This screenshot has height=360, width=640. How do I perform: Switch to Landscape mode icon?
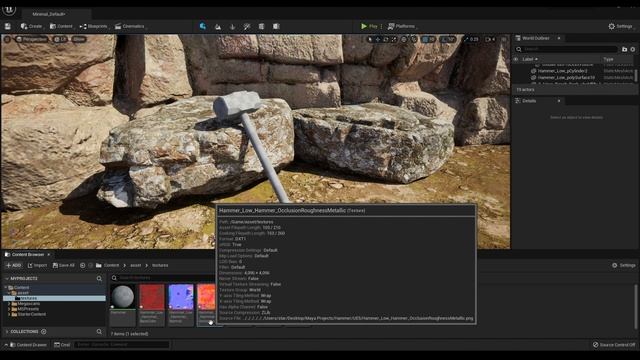pos(218,27)
